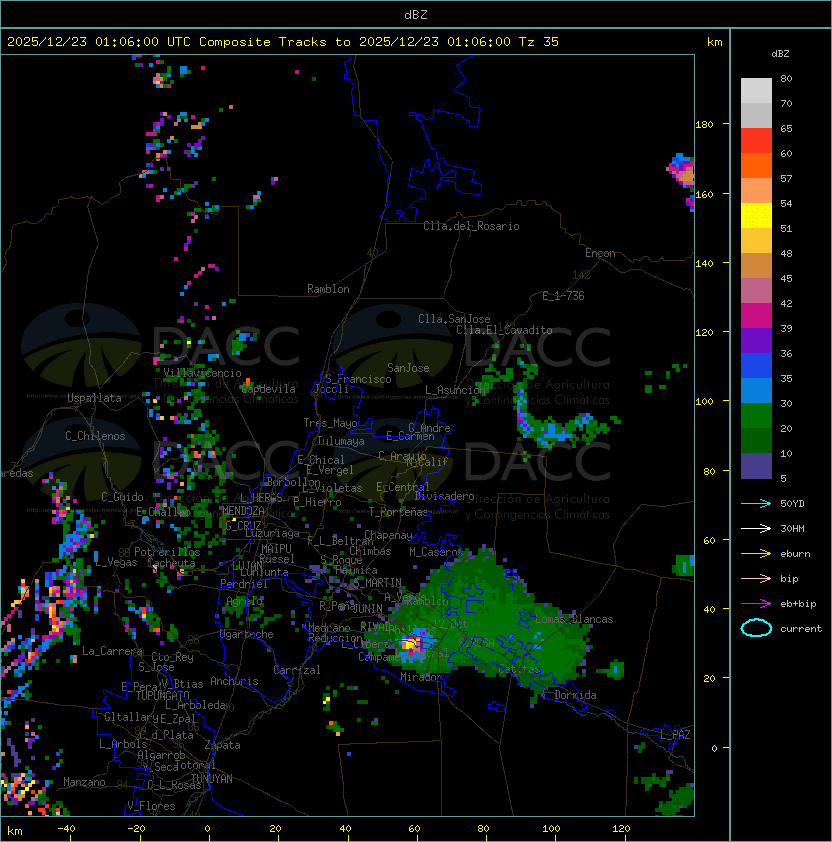
Task: Click the '65' value in dBZ scale
Action: pos(786,128)
